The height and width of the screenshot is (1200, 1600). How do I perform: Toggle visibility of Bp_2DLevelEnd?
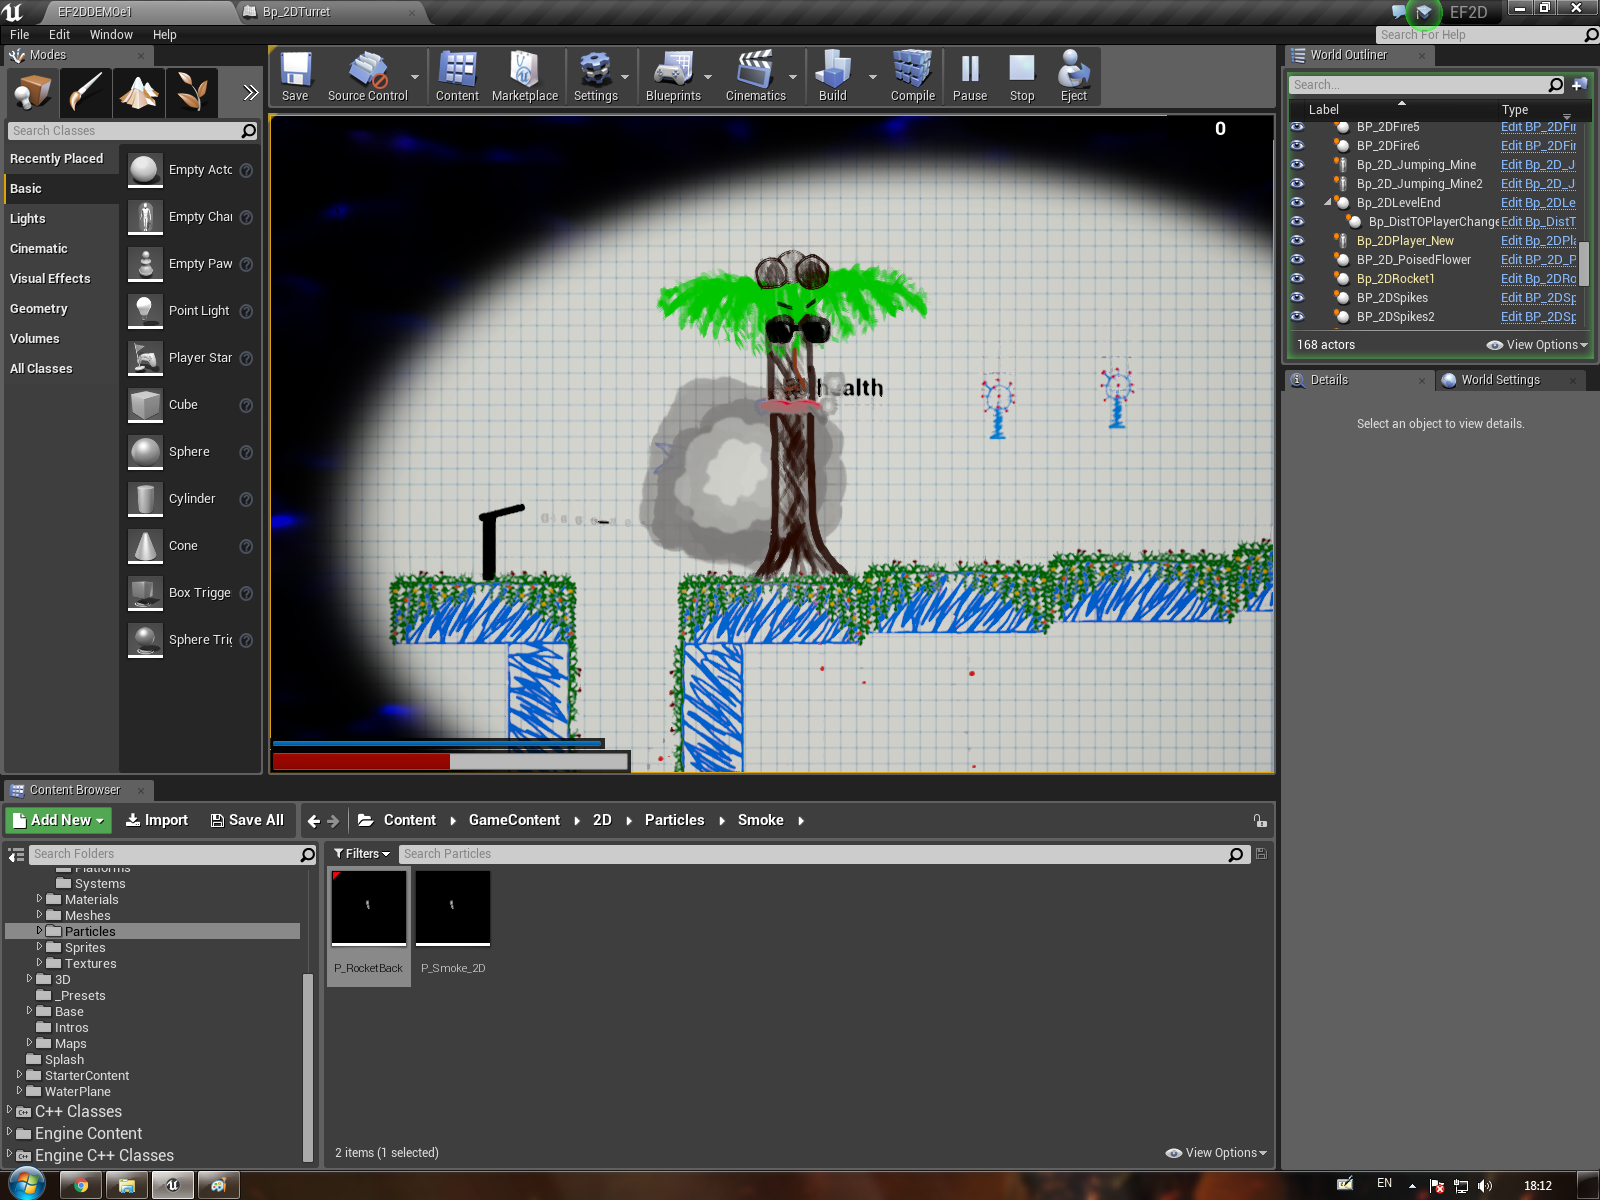(x=1297, y=203)
